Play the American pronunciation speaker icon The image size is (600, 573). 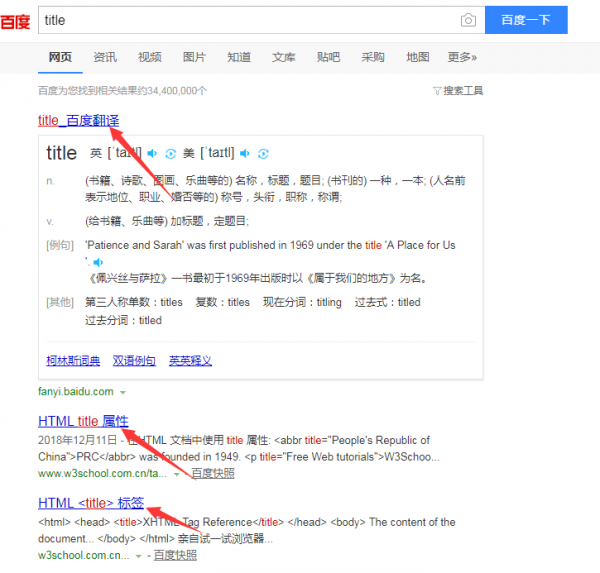(x=245, y=153)
